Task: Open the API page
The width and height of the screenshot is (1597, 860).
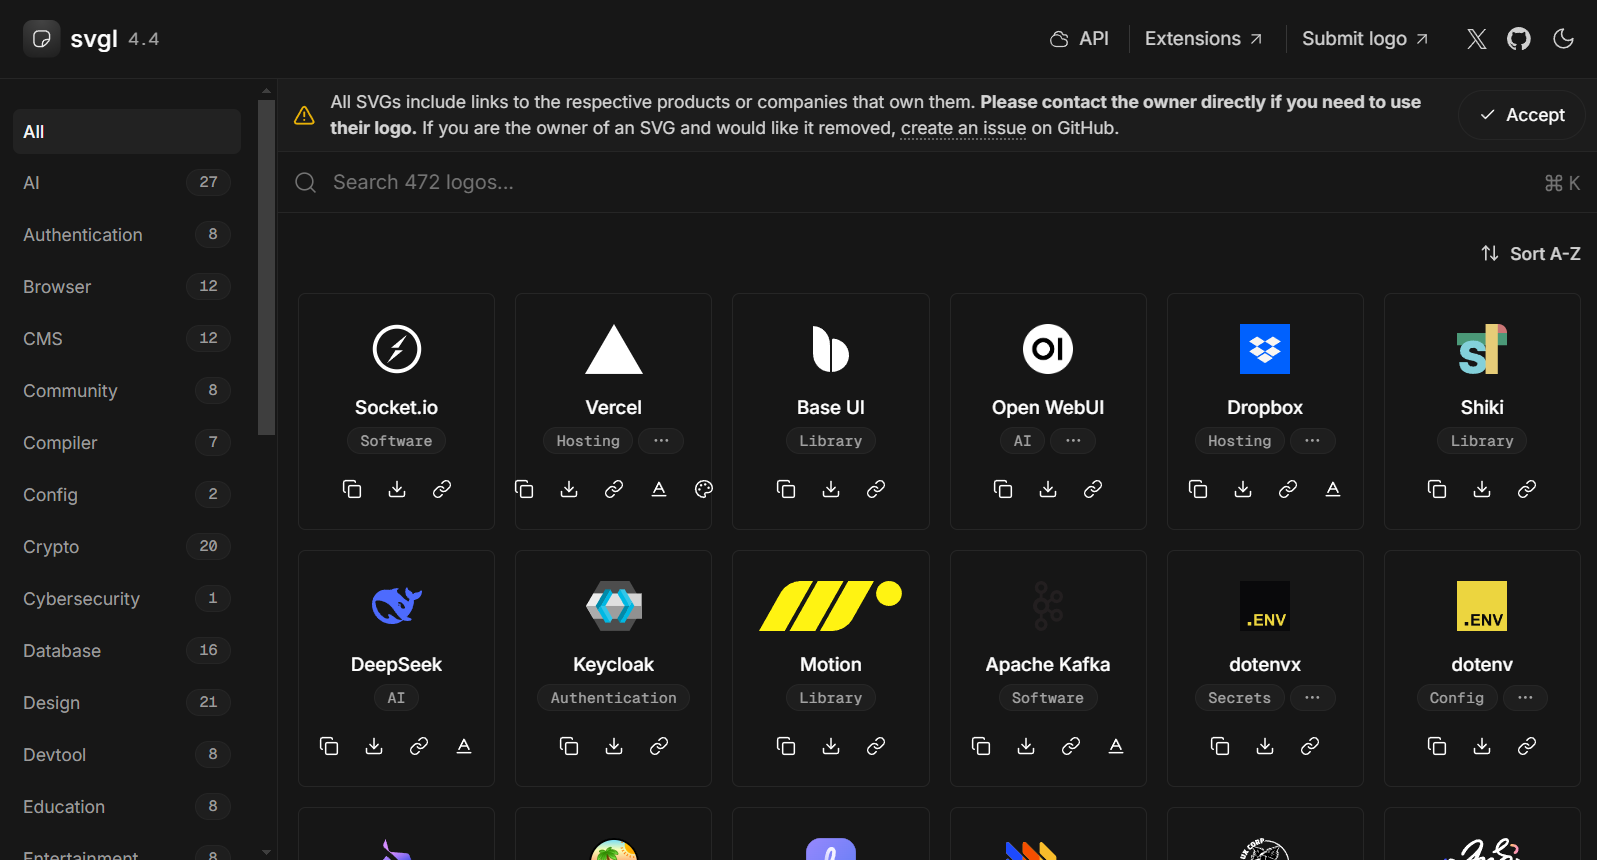Action: click(1079, 39)
